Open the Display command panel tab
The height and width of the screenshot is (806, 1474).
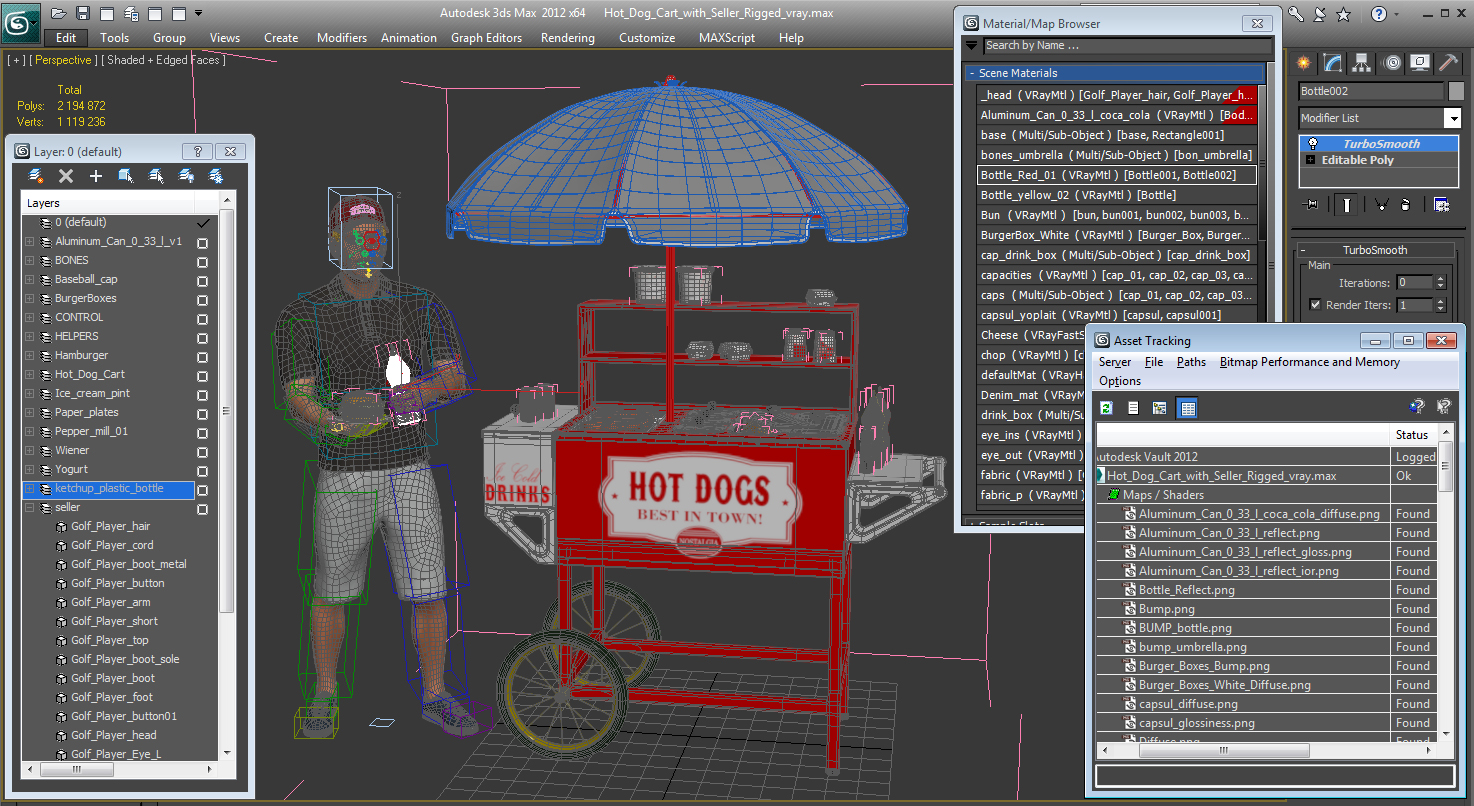coord(1420,63)
